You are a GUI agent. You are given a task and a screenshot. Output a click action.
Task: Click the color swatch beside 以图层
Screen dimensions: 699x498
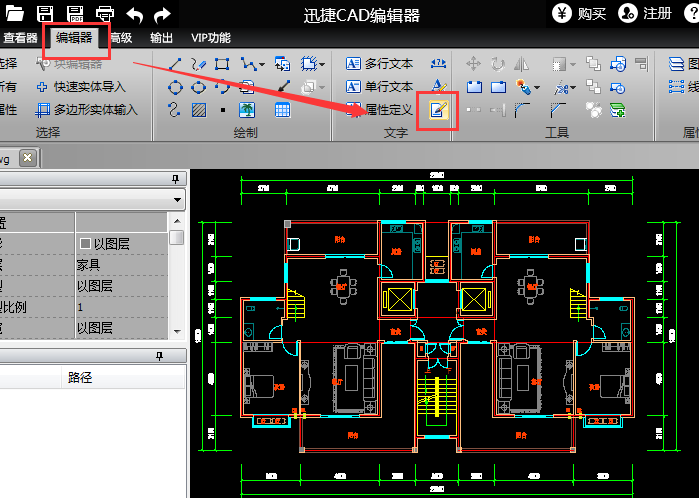tap(85, 243)
